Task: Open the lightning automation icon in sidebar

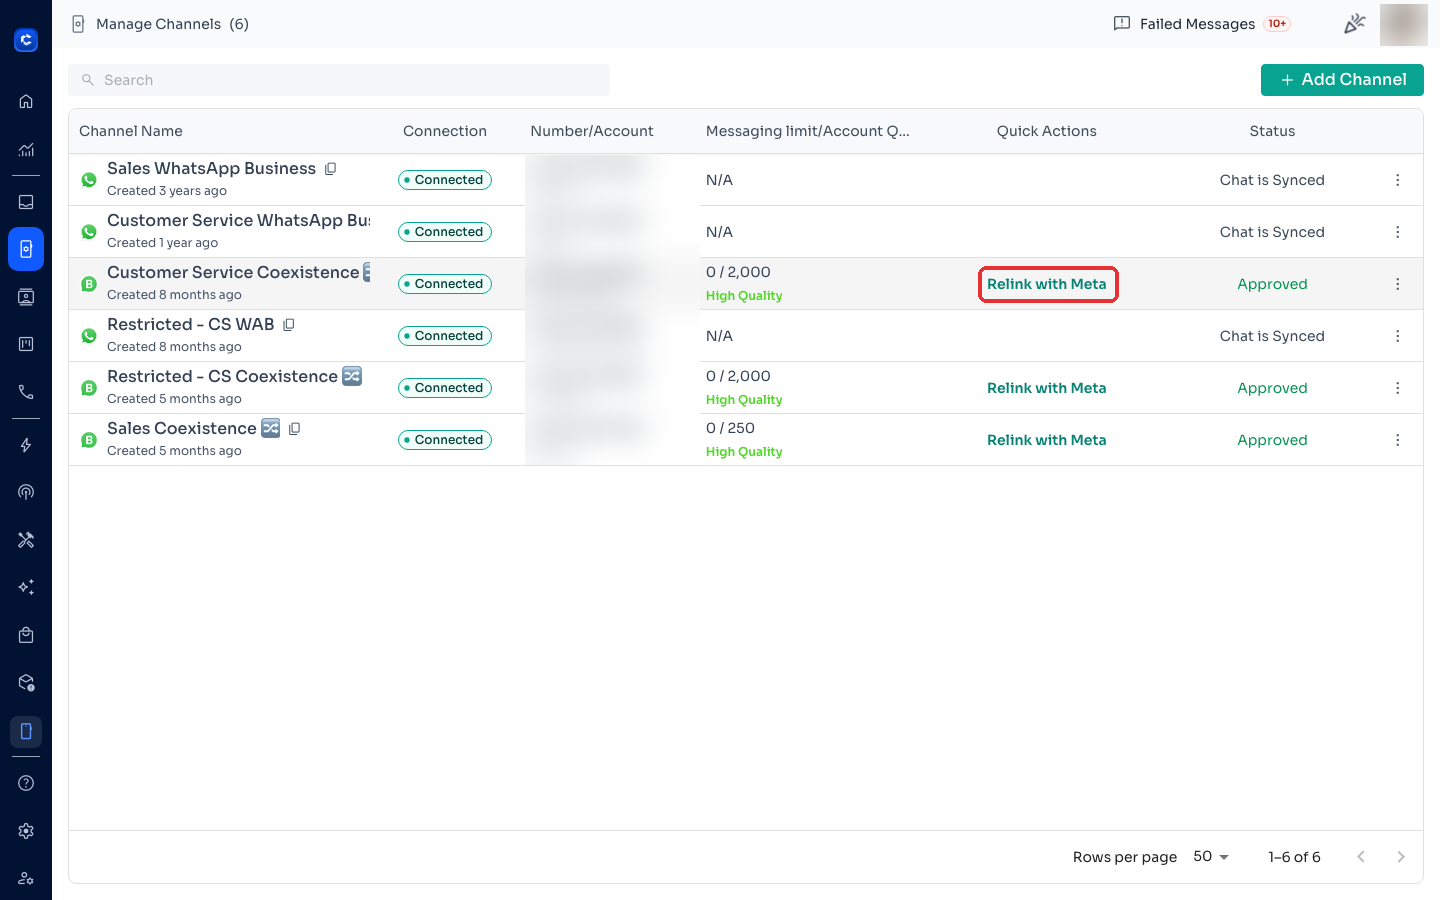Action: click(26, 445)
